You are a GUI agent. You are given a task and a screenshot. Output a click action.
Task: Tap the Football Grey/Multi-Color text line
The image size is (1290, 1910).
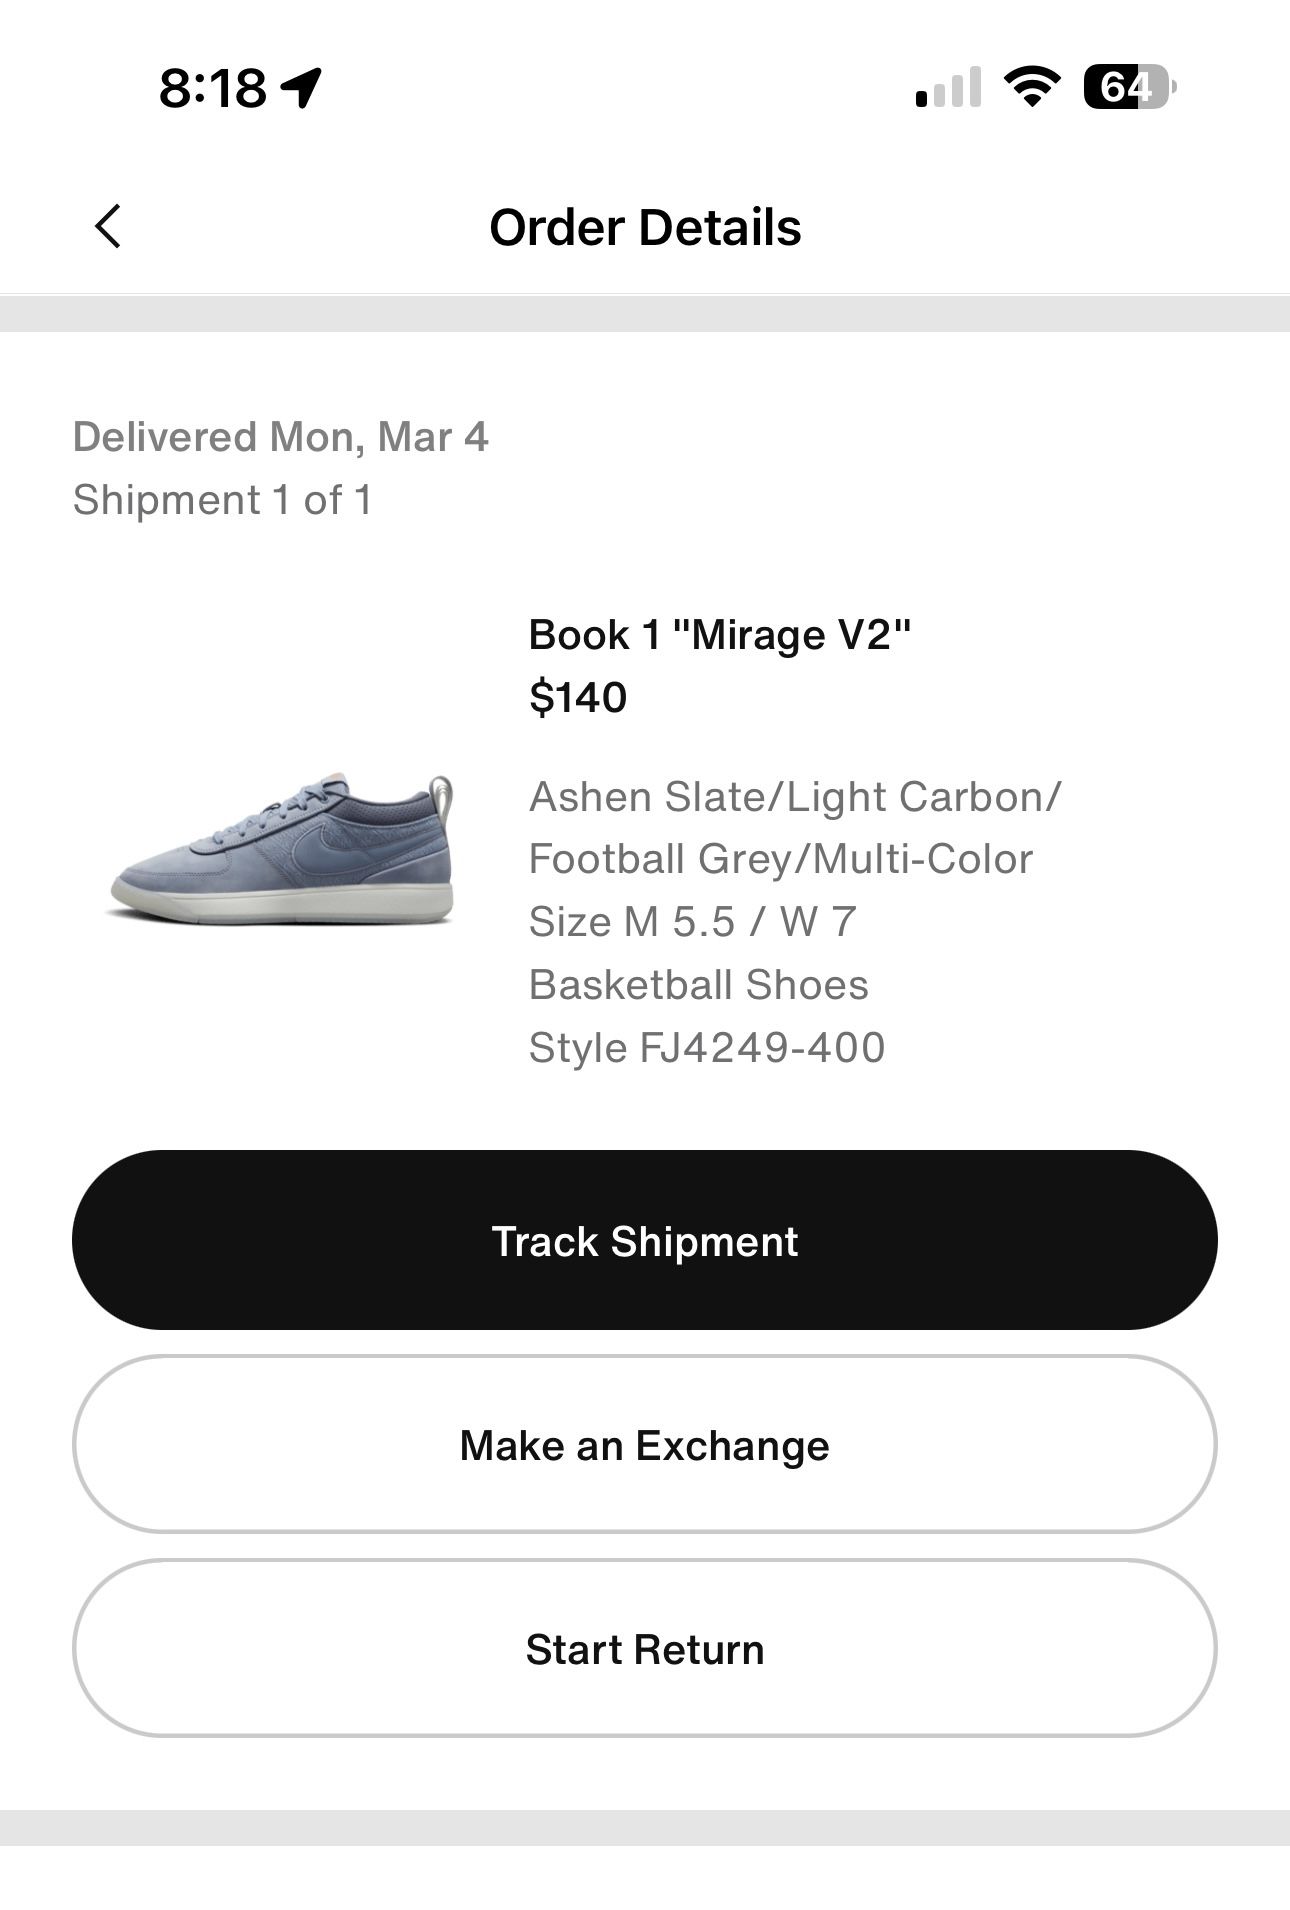[780, 859]
